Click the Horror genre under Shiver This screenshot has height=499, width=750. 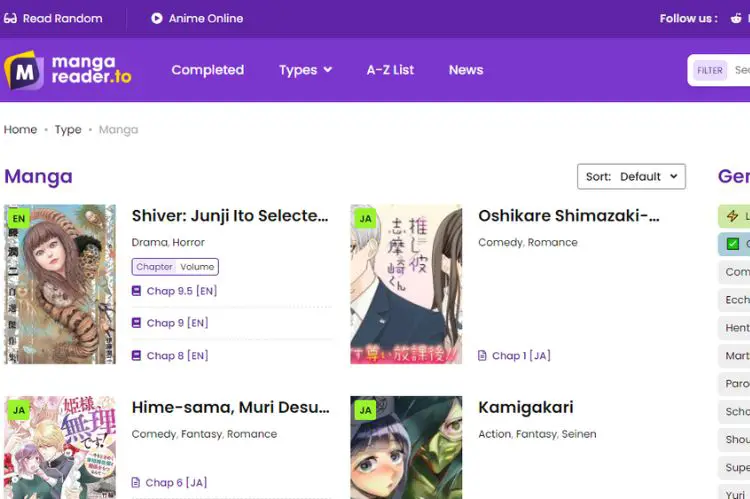coord(188,243)
